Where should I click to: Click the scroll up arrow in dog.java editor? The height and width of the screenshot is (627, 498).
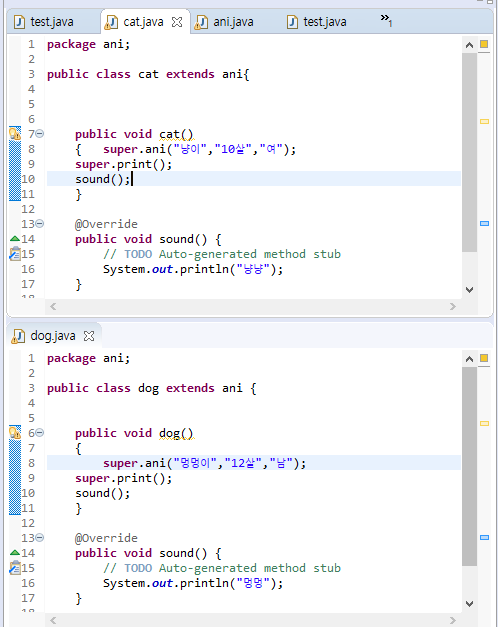(470, 359)
